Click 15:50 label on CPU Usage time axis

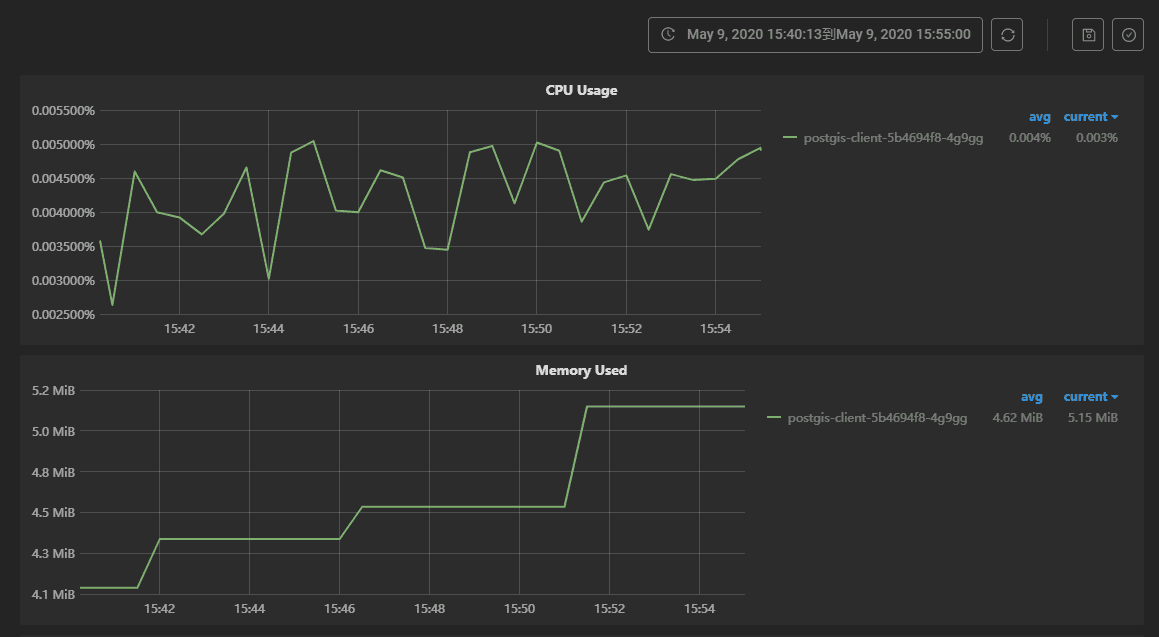tap(537, 328)
